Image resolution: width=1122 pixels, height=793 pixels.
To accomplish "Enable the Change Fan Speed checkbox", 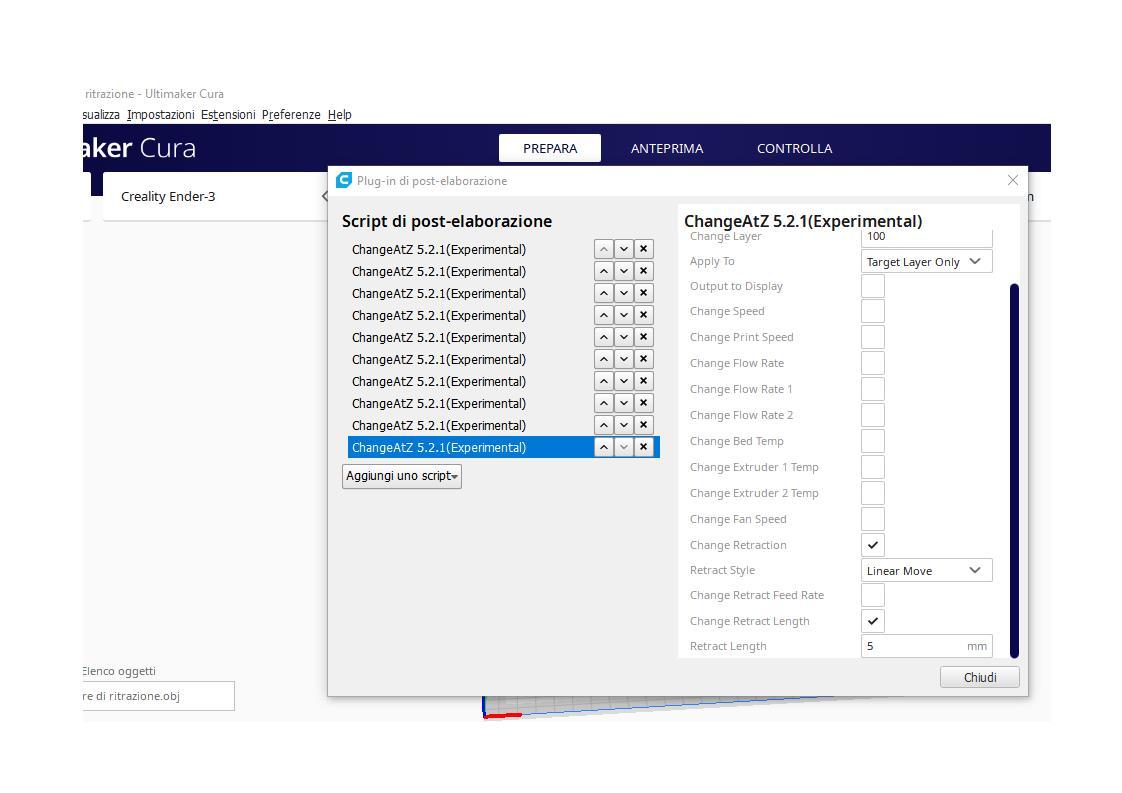I will coord(873,519).
